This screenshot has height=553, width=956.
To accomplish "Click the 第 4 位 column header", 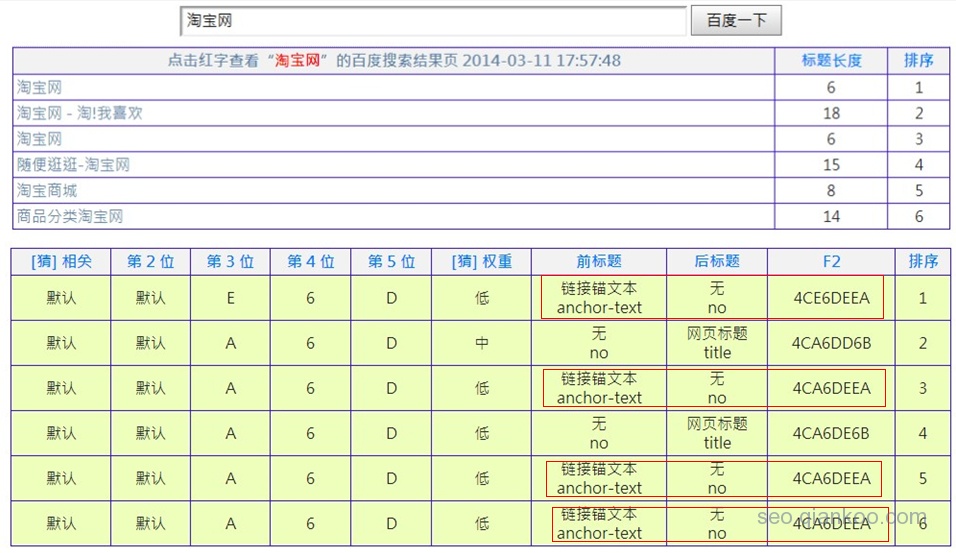I will point(310,262).
